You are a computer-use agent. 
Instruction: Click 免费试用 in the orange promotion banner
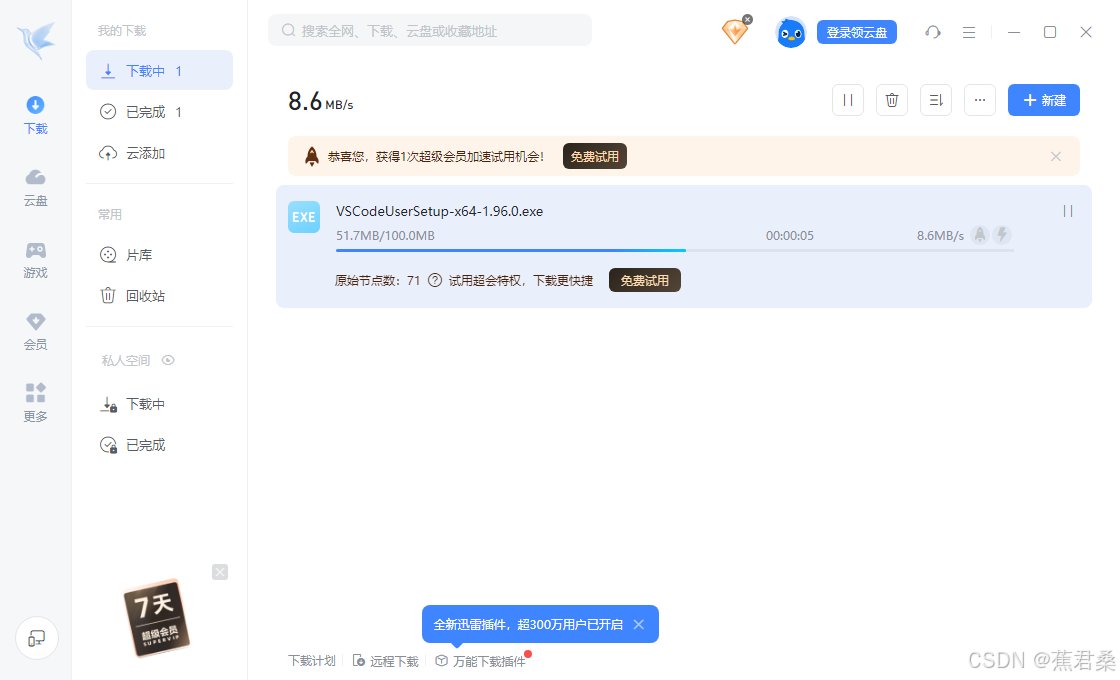(594, 156)
